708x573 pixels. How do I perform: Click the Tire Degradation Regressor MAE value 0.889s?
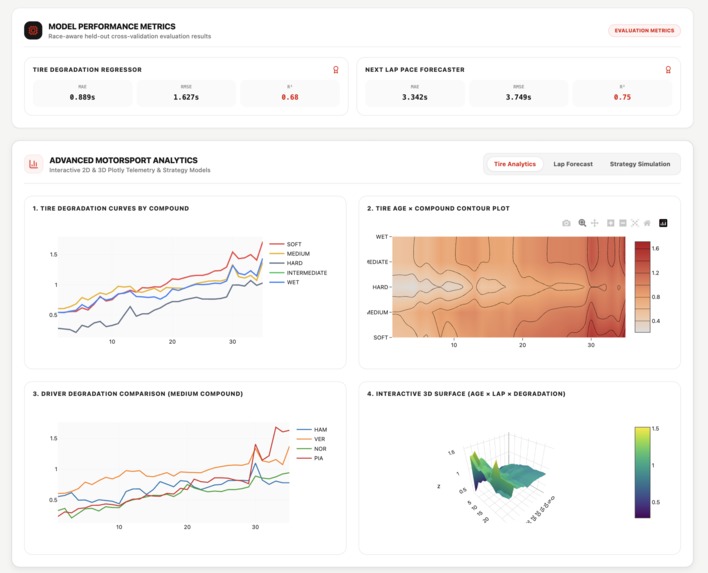point(83,97)
